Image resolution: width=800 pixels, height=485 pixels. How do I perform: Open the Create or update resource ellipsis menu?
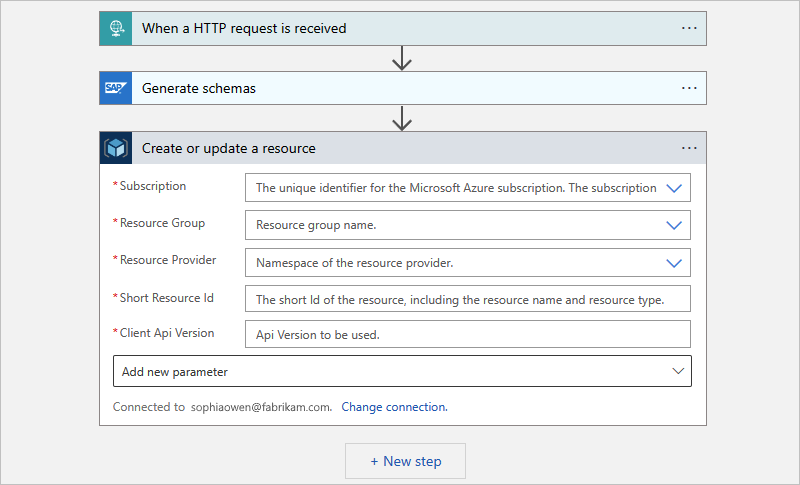pyautogui.click(x=689, y=148)
